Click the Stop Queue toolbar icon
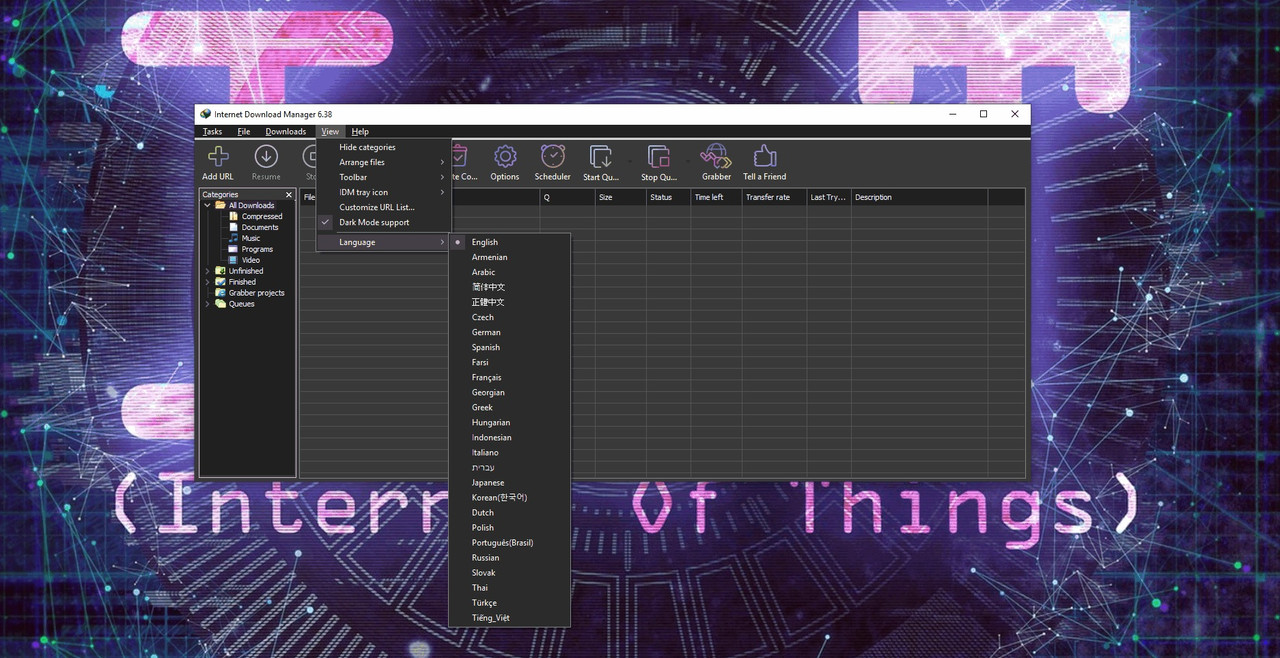The height and width of the screenshot is (658, 1280). (x=658, y=156)
